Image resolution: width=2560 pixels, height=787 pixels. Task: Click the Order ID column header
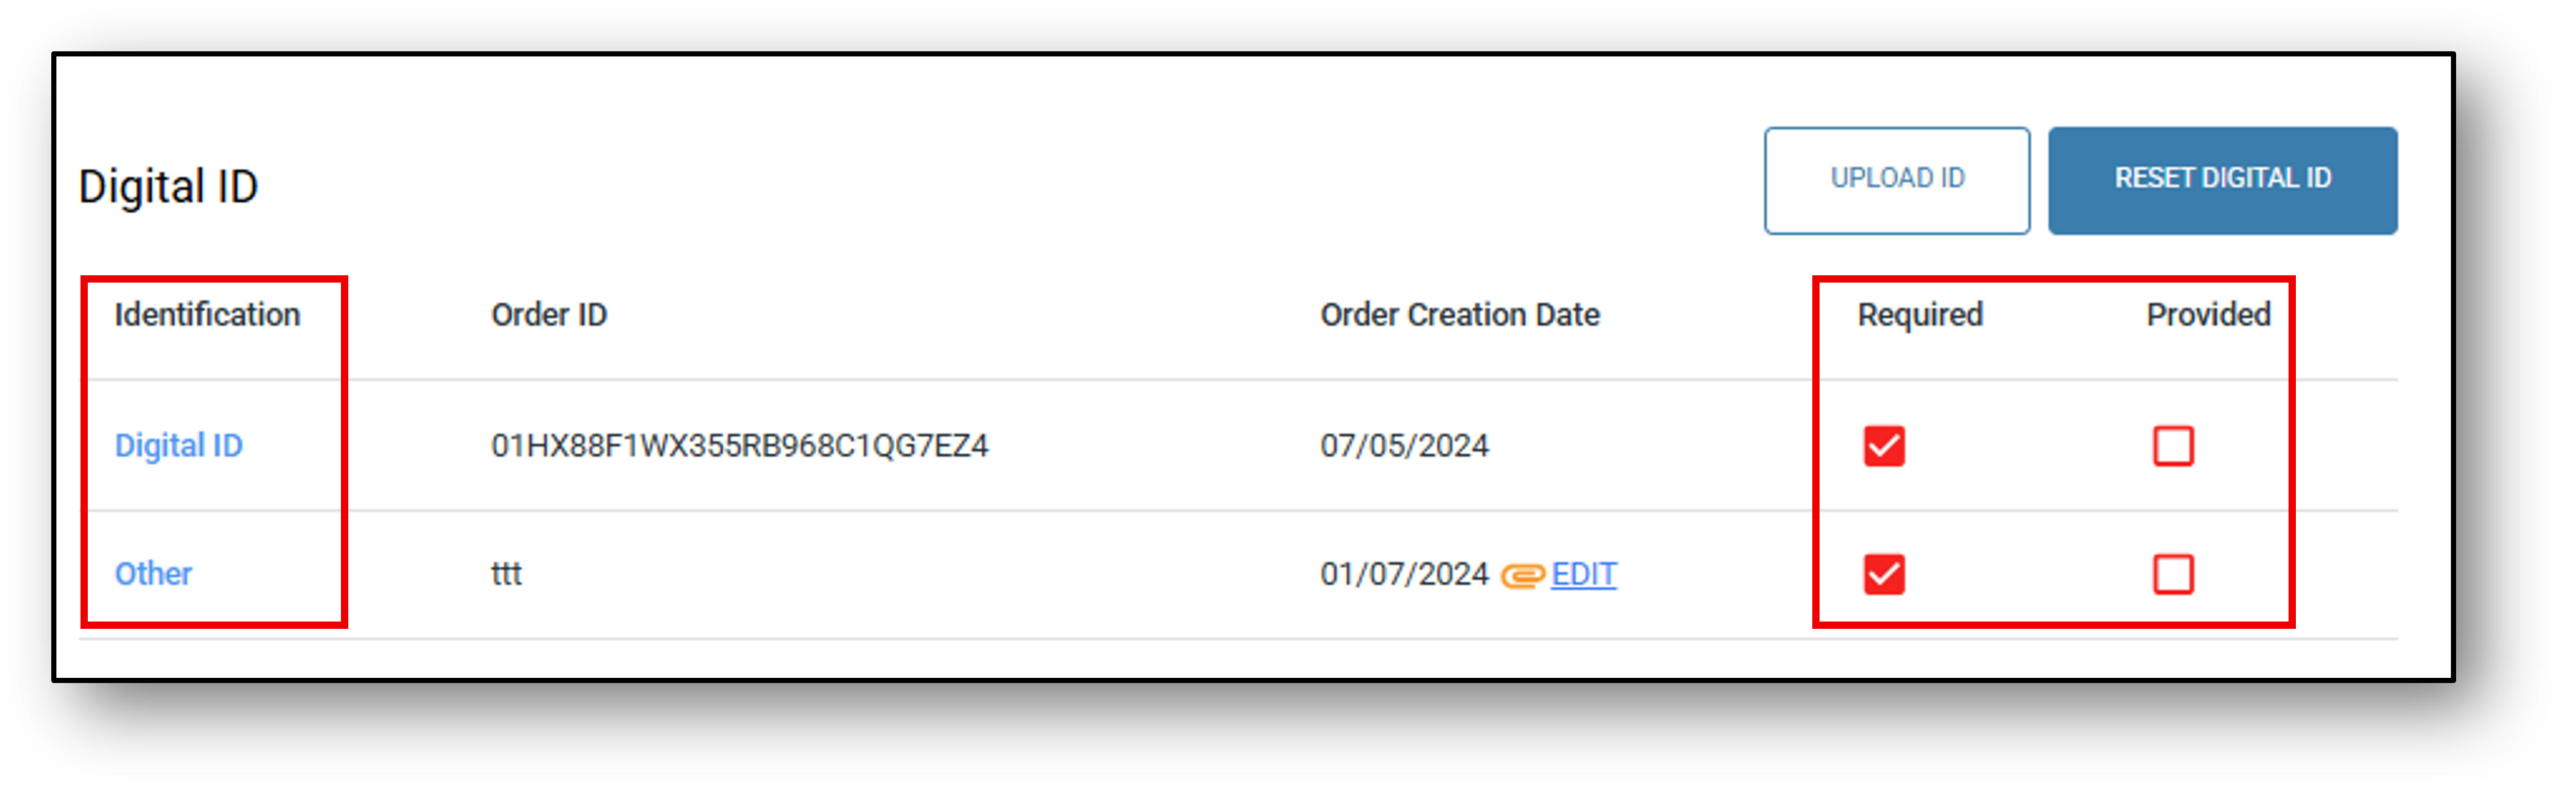[549, 315]
